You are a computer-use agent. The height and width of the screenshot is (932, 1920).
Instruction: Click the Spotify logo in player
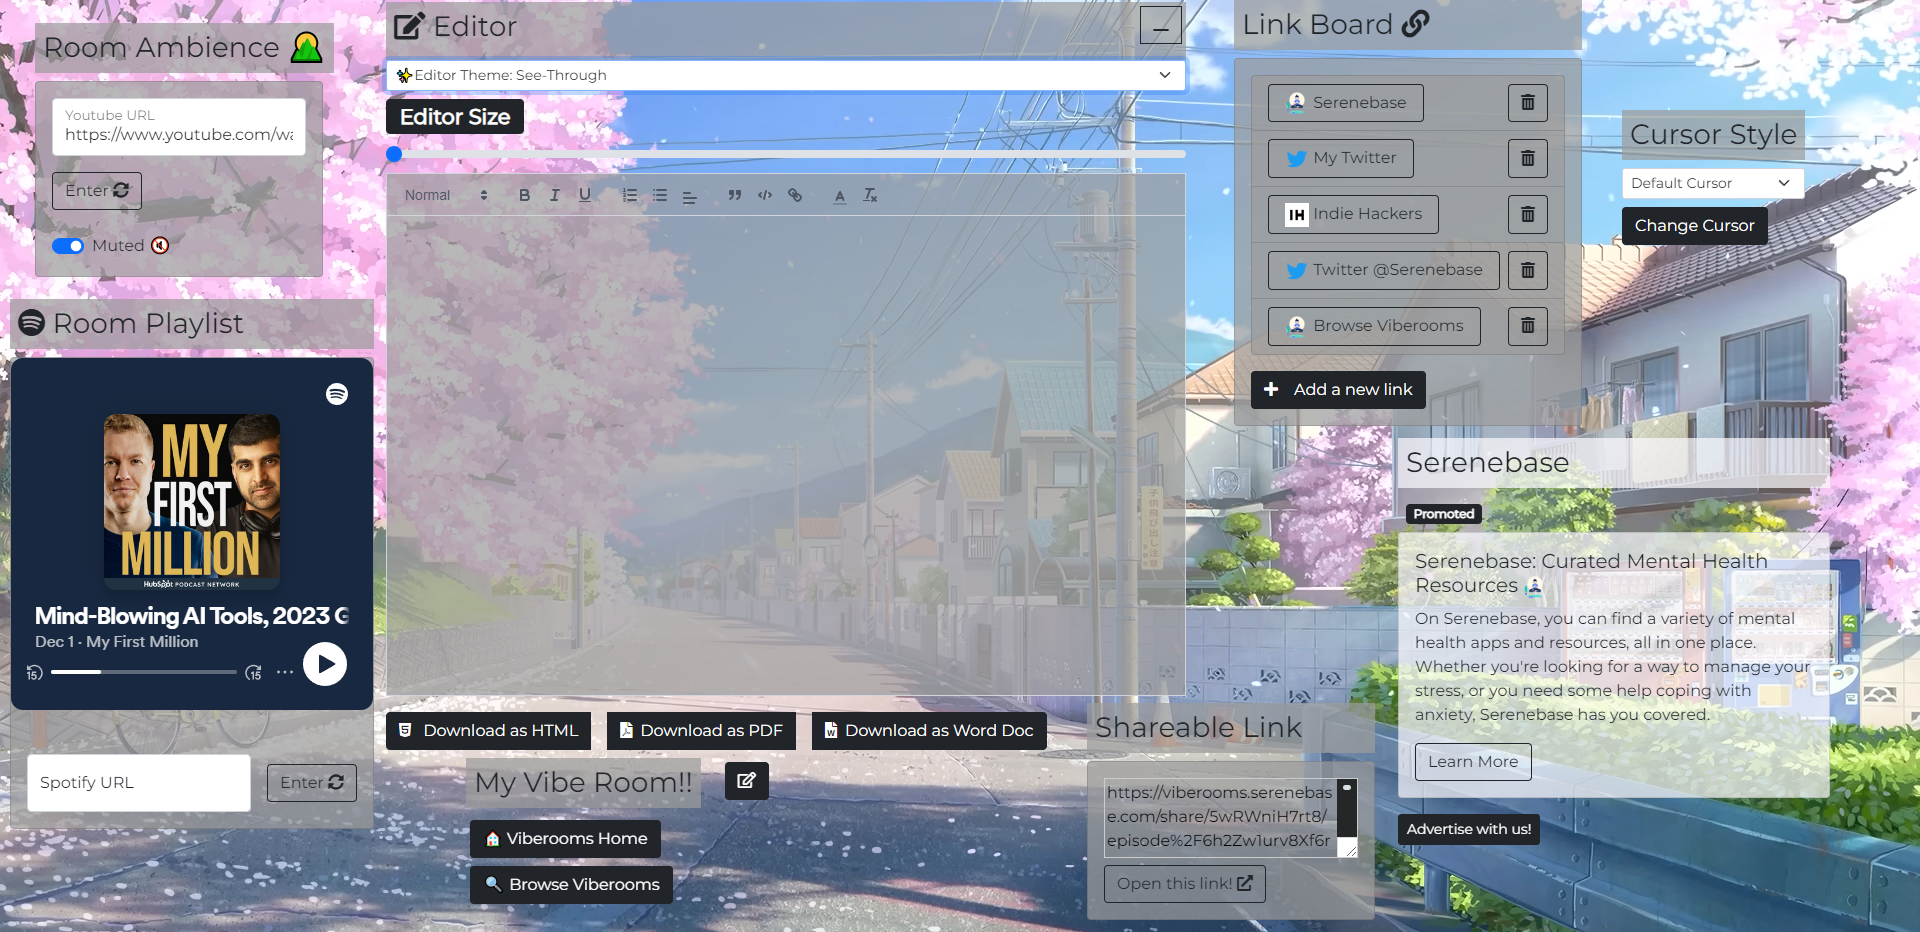coord(337,394)
